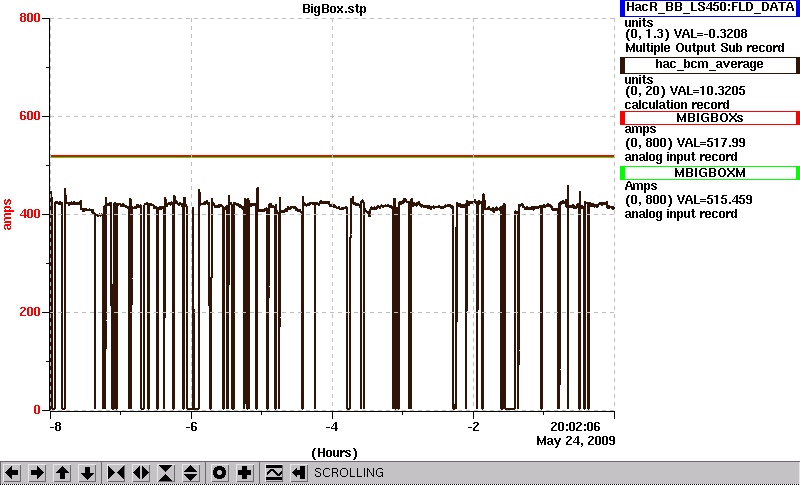
Task: Click the vertical zoom-in hourglass icon
Action: (x=166, y=473)
